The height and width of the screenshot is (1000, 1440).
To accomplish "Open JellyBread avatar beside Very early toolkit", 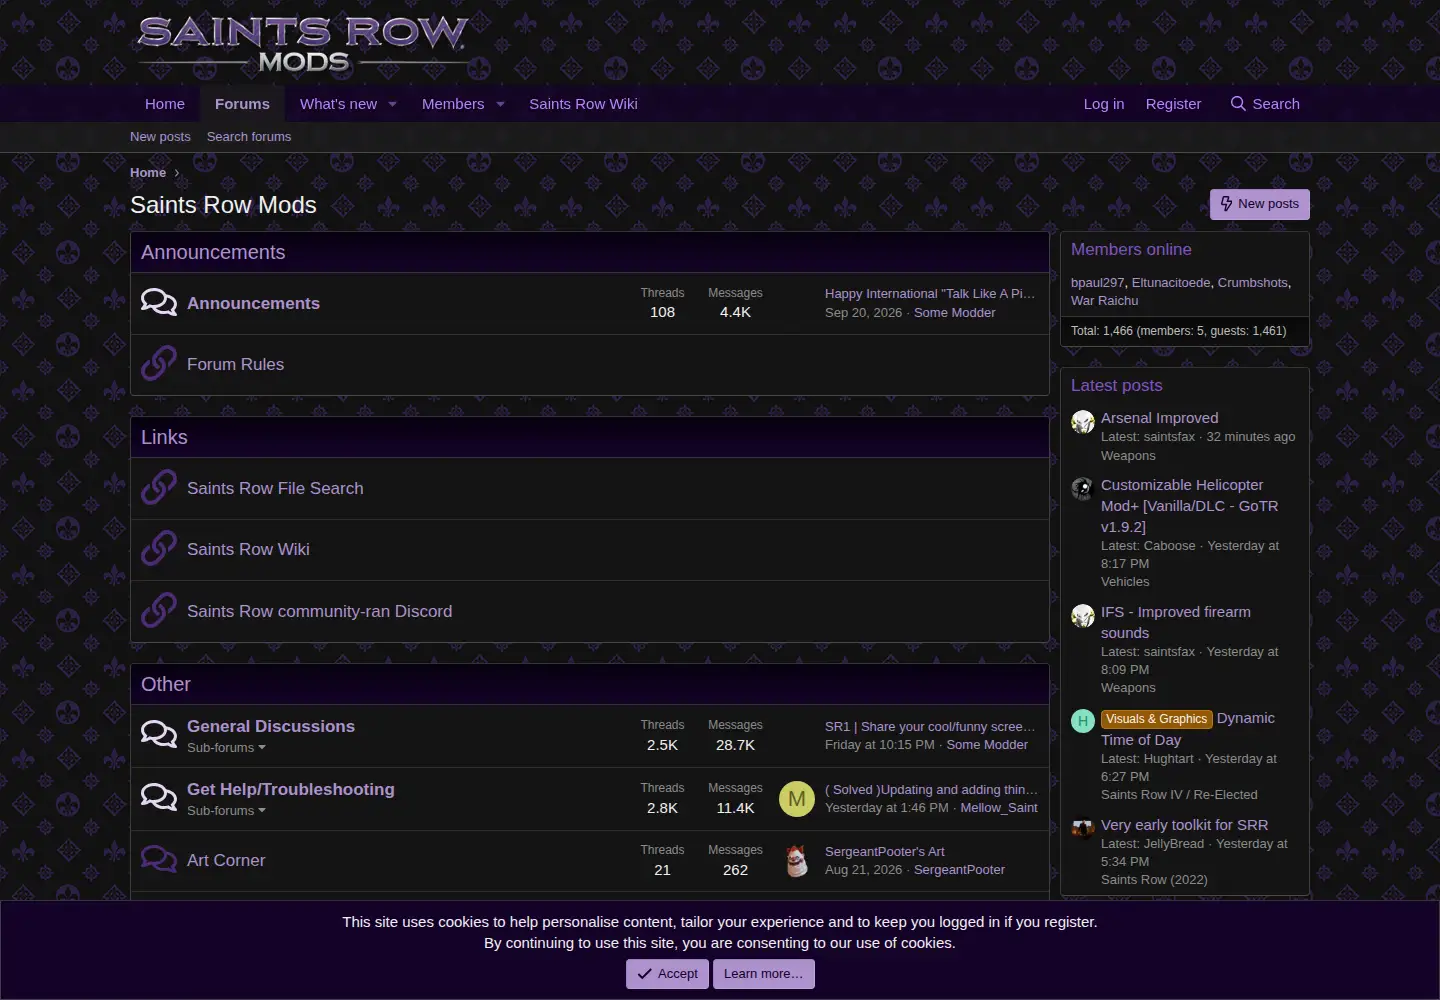I will [x=1083, y=829].
